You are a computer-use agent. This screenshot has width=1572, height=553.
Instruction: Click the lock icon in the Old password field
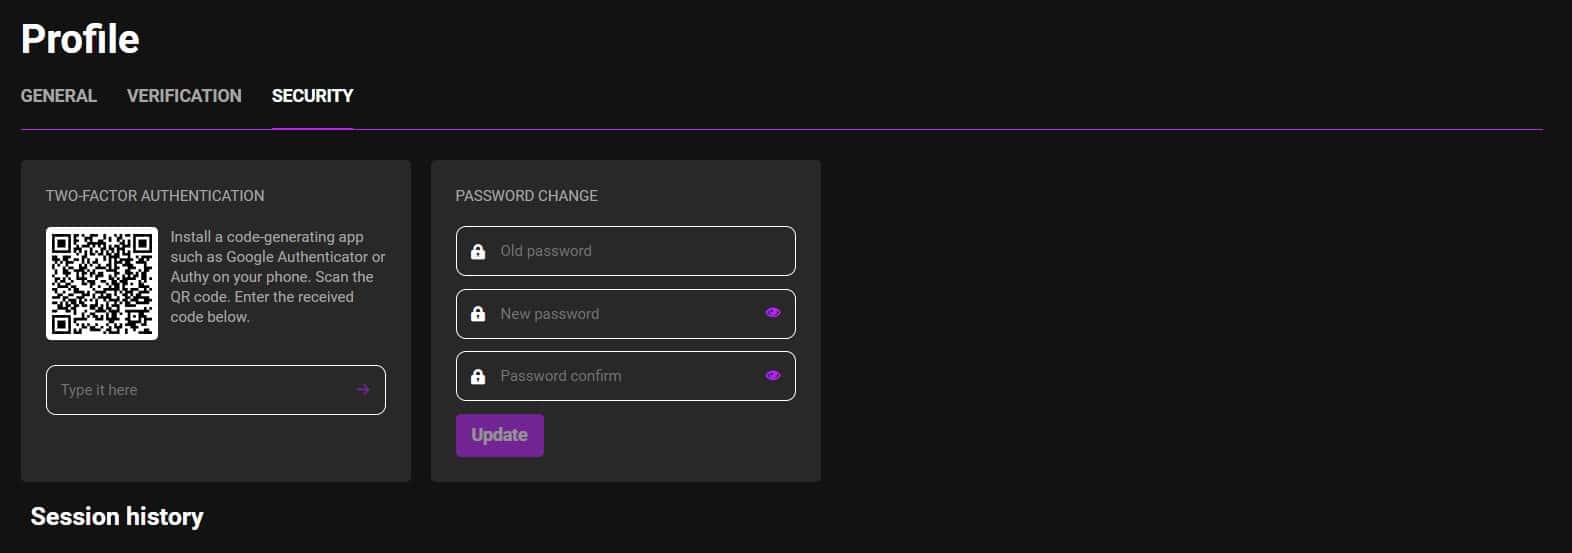pos(478,251)
